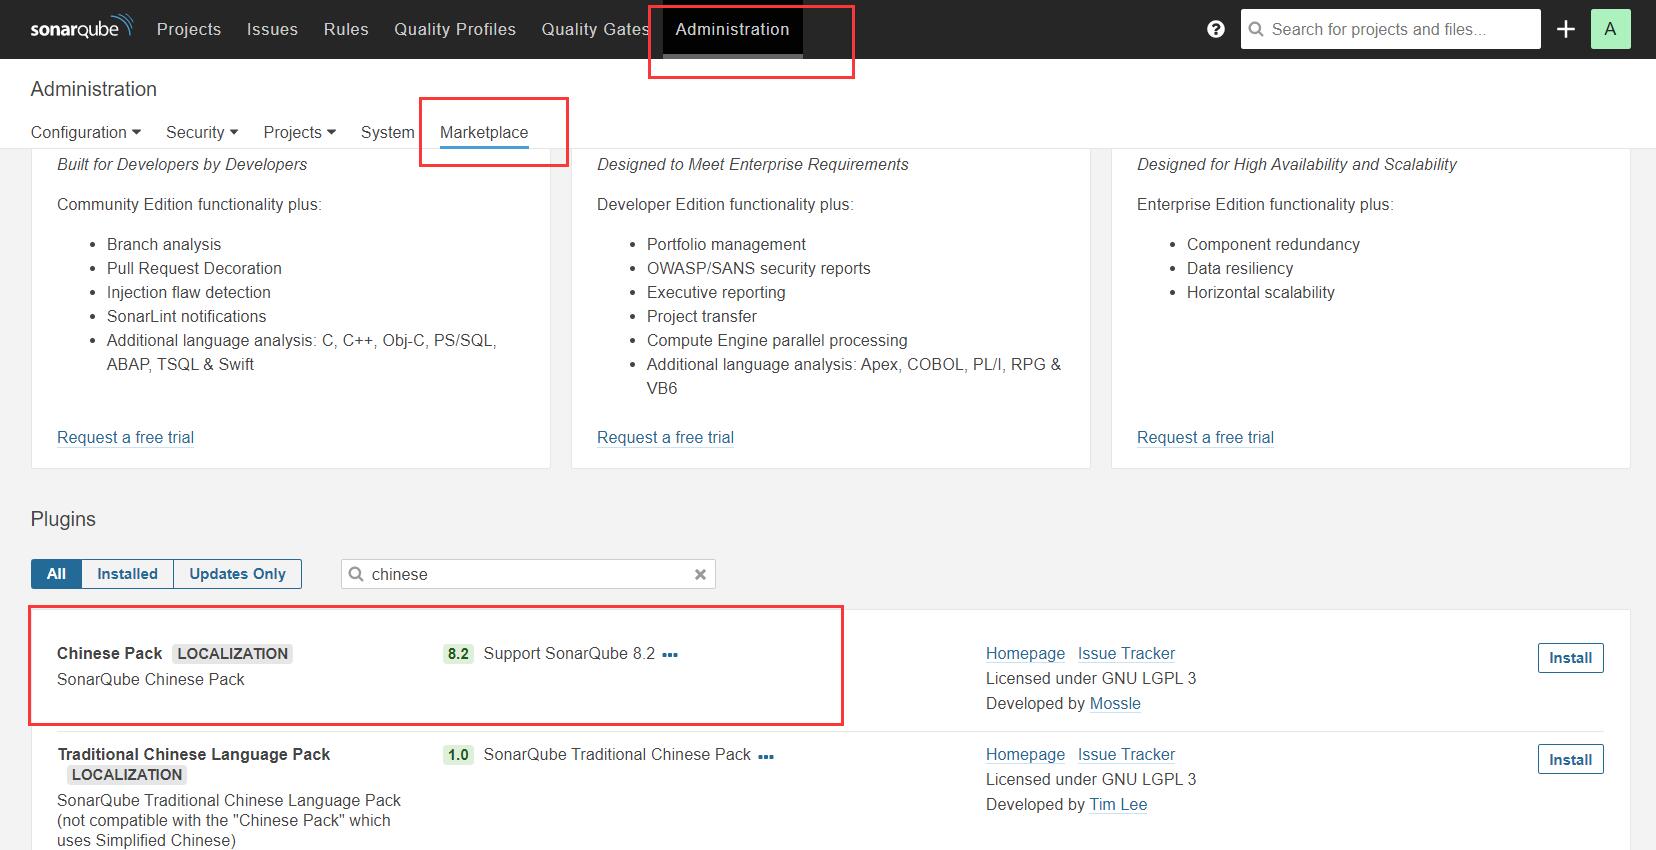This screenshot has width=1656, height=850.
Task: Open developer Mossle link
Action: click(x=1115, y=703)
